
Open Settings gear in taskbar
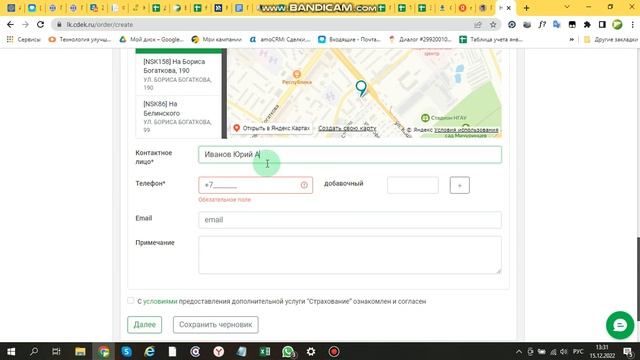click(311, 351)
